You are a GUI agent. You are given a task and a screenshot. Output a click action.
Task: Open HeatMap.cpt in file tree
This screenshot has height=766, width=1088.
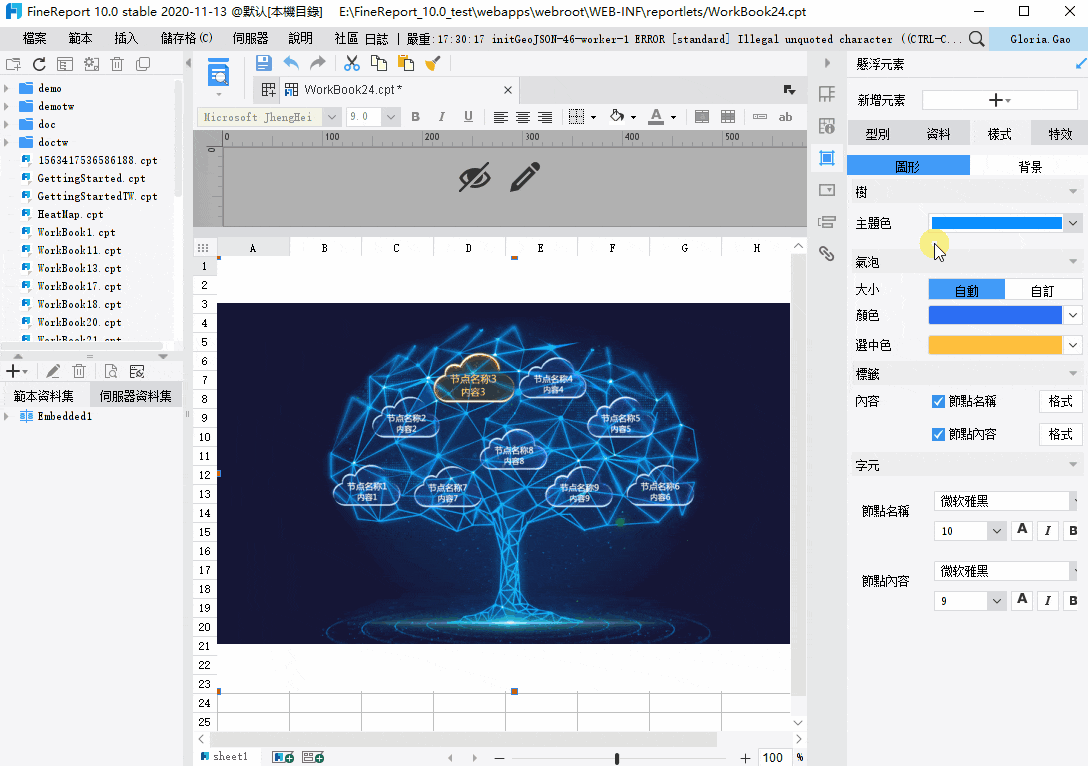70,214
